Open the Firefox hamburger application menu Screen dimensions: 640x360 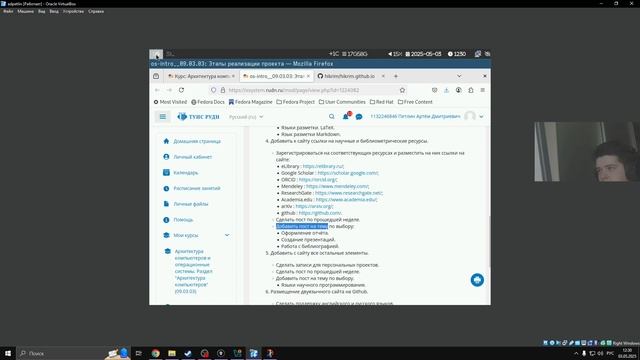coord(482,90)
